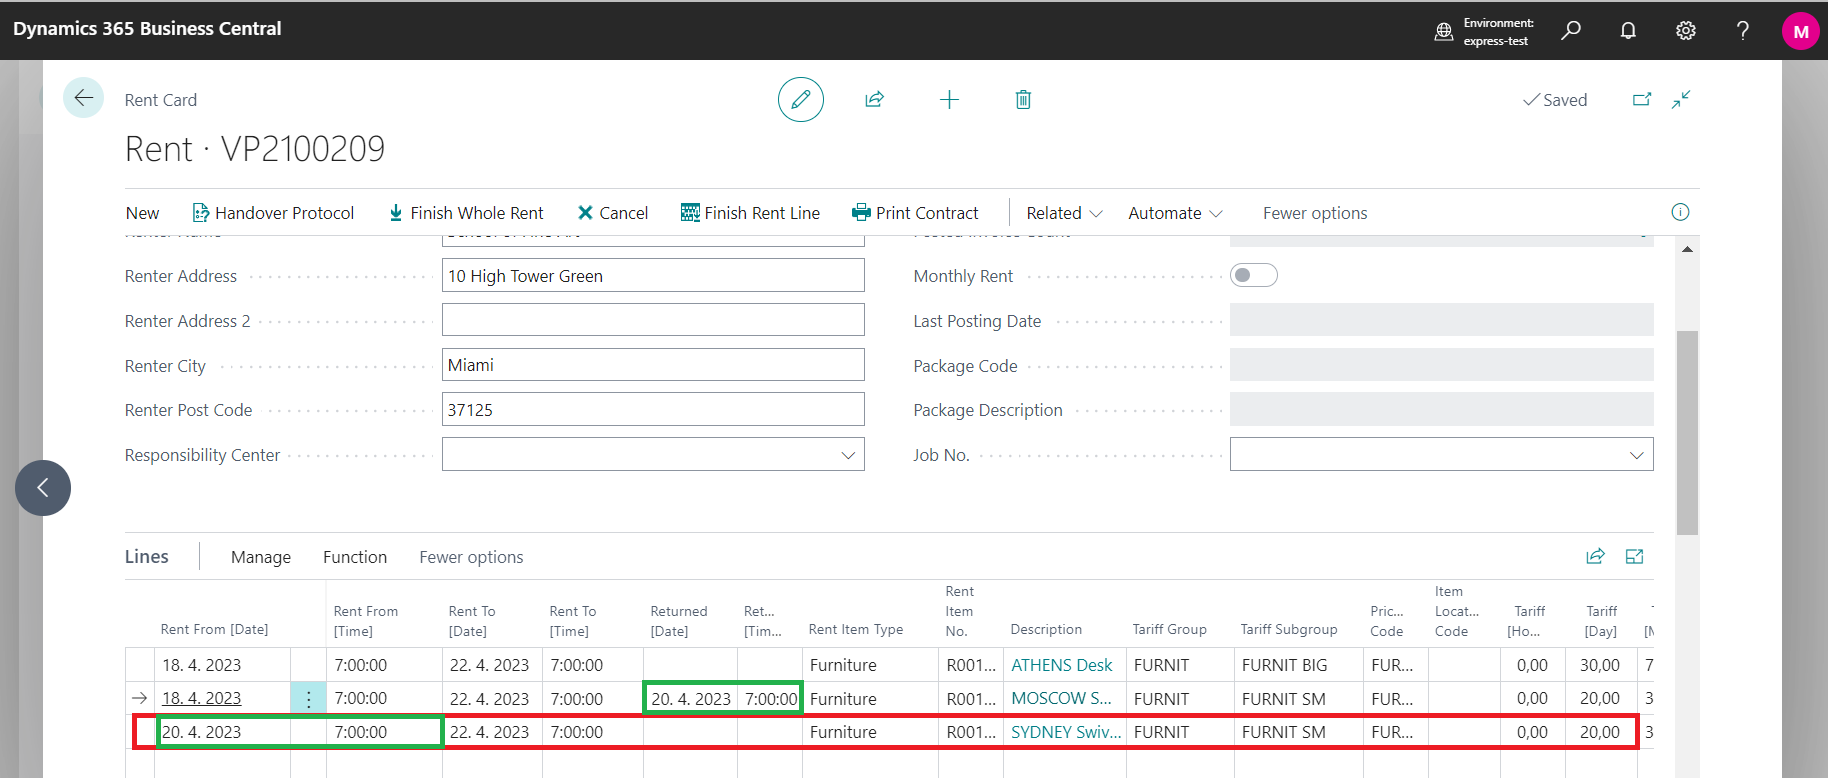Viewport: 1828px width, 778px height.
Task: Open the notifications bell icon
Action: click(x=1628, y=31)
